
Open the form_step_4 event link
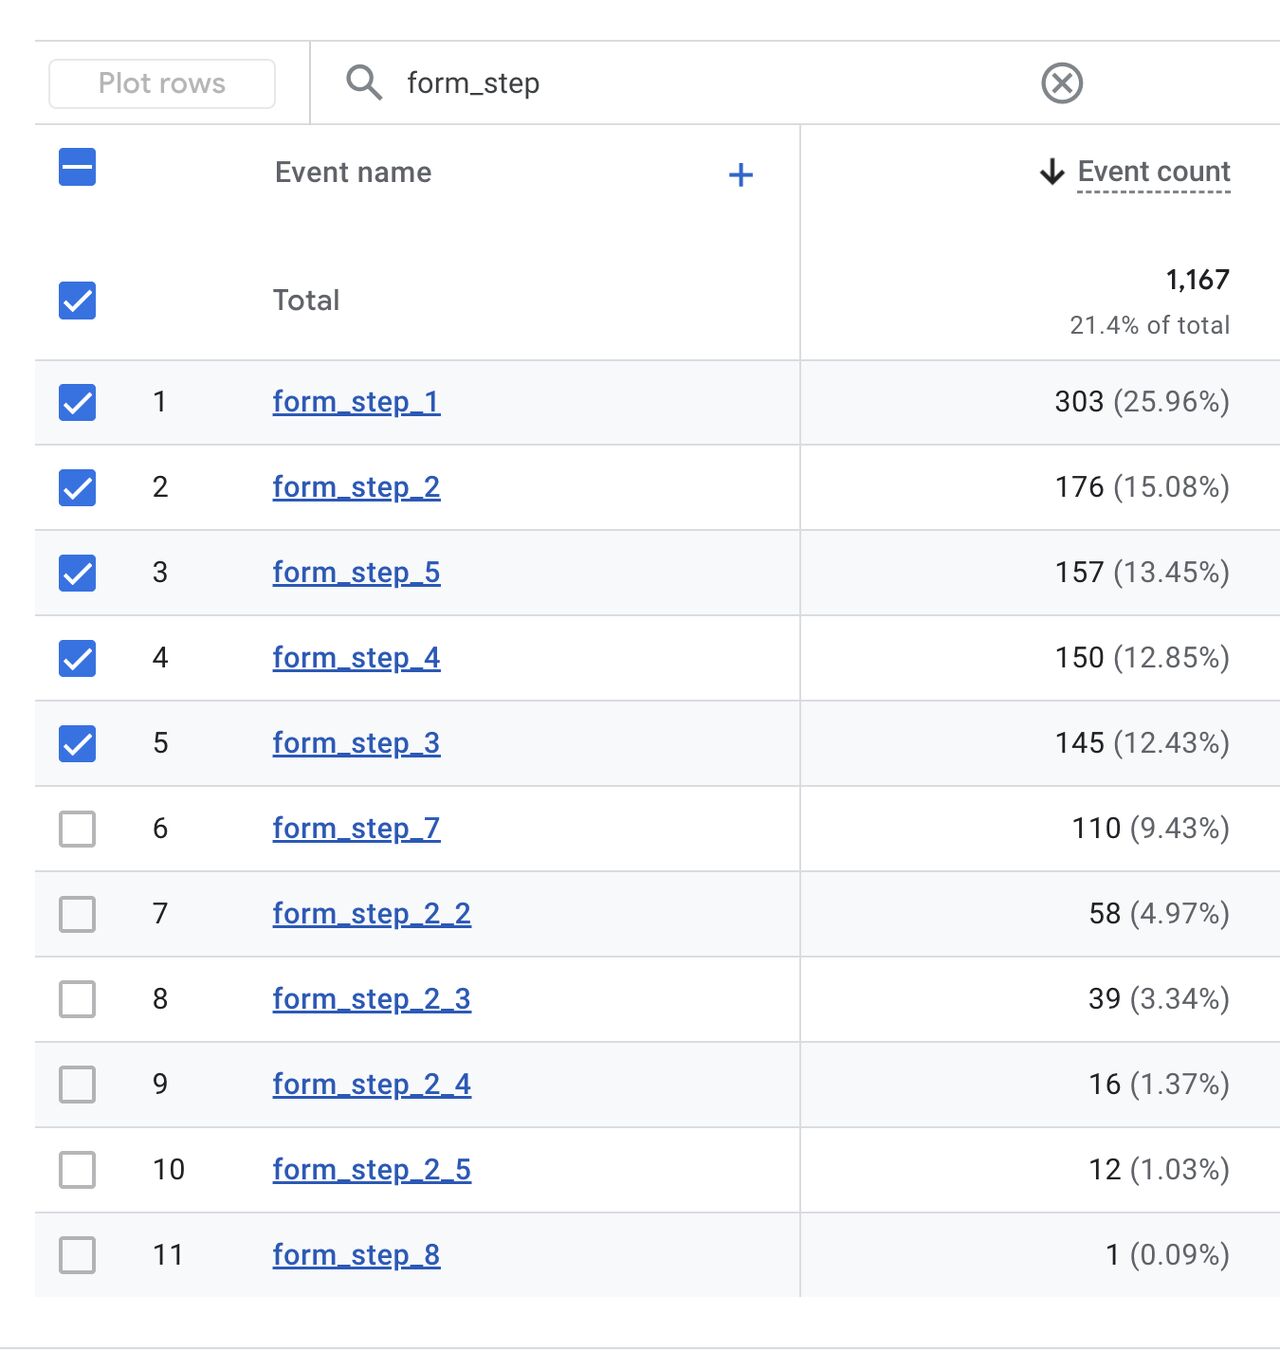point(356,658)
